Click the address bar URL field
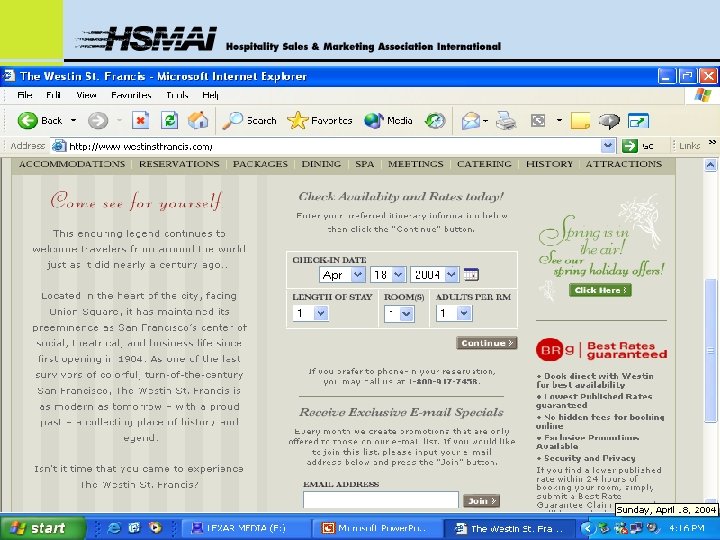 [334, 146]
